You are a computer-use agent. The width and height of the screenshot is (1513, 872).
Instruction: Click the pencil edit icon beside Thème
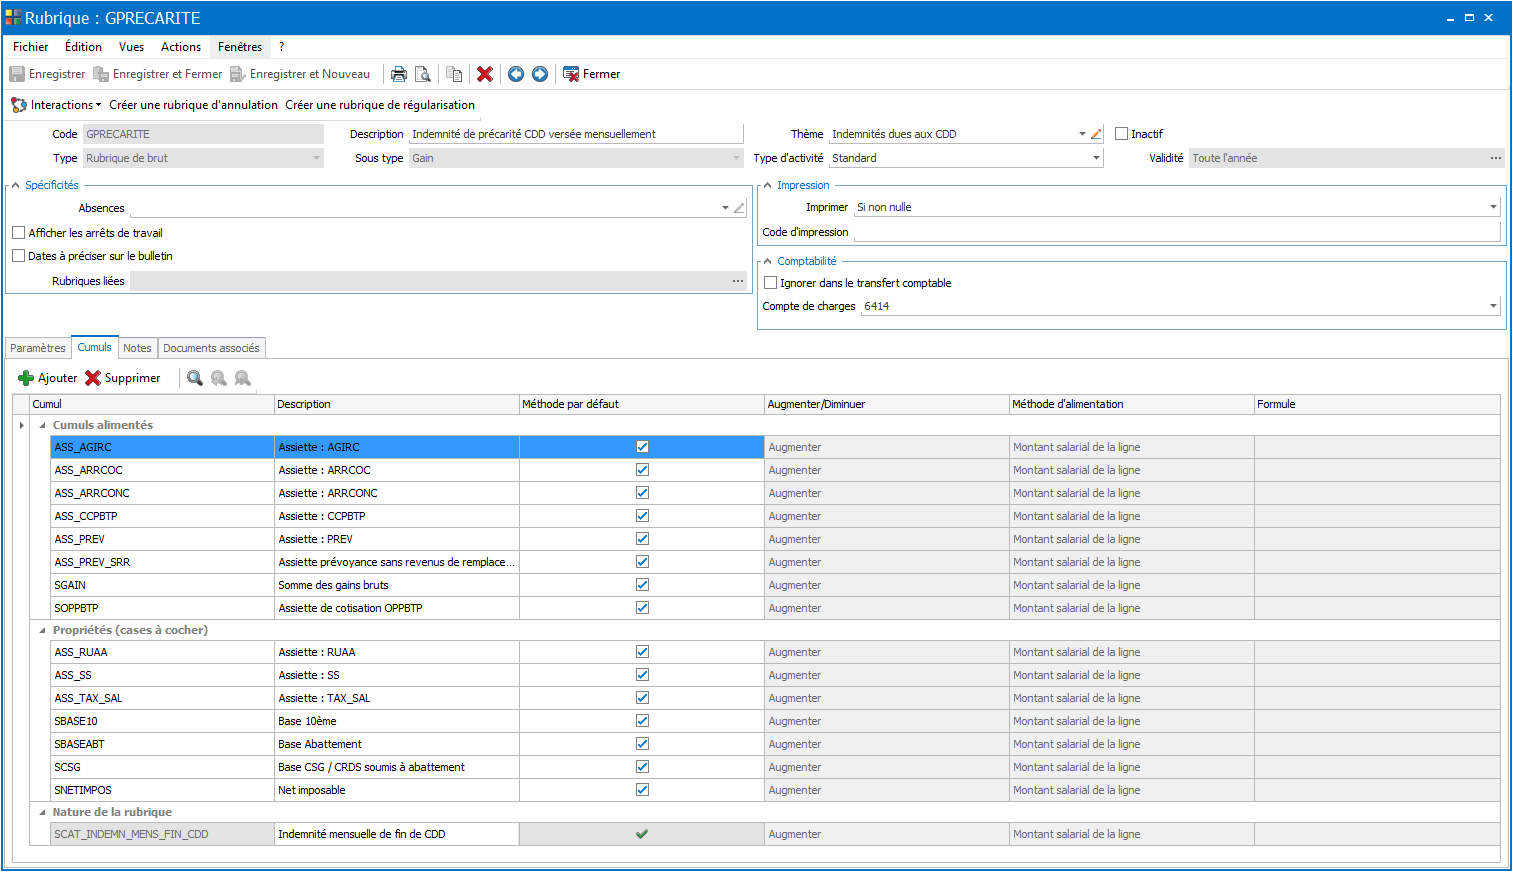click(1096, 134)
